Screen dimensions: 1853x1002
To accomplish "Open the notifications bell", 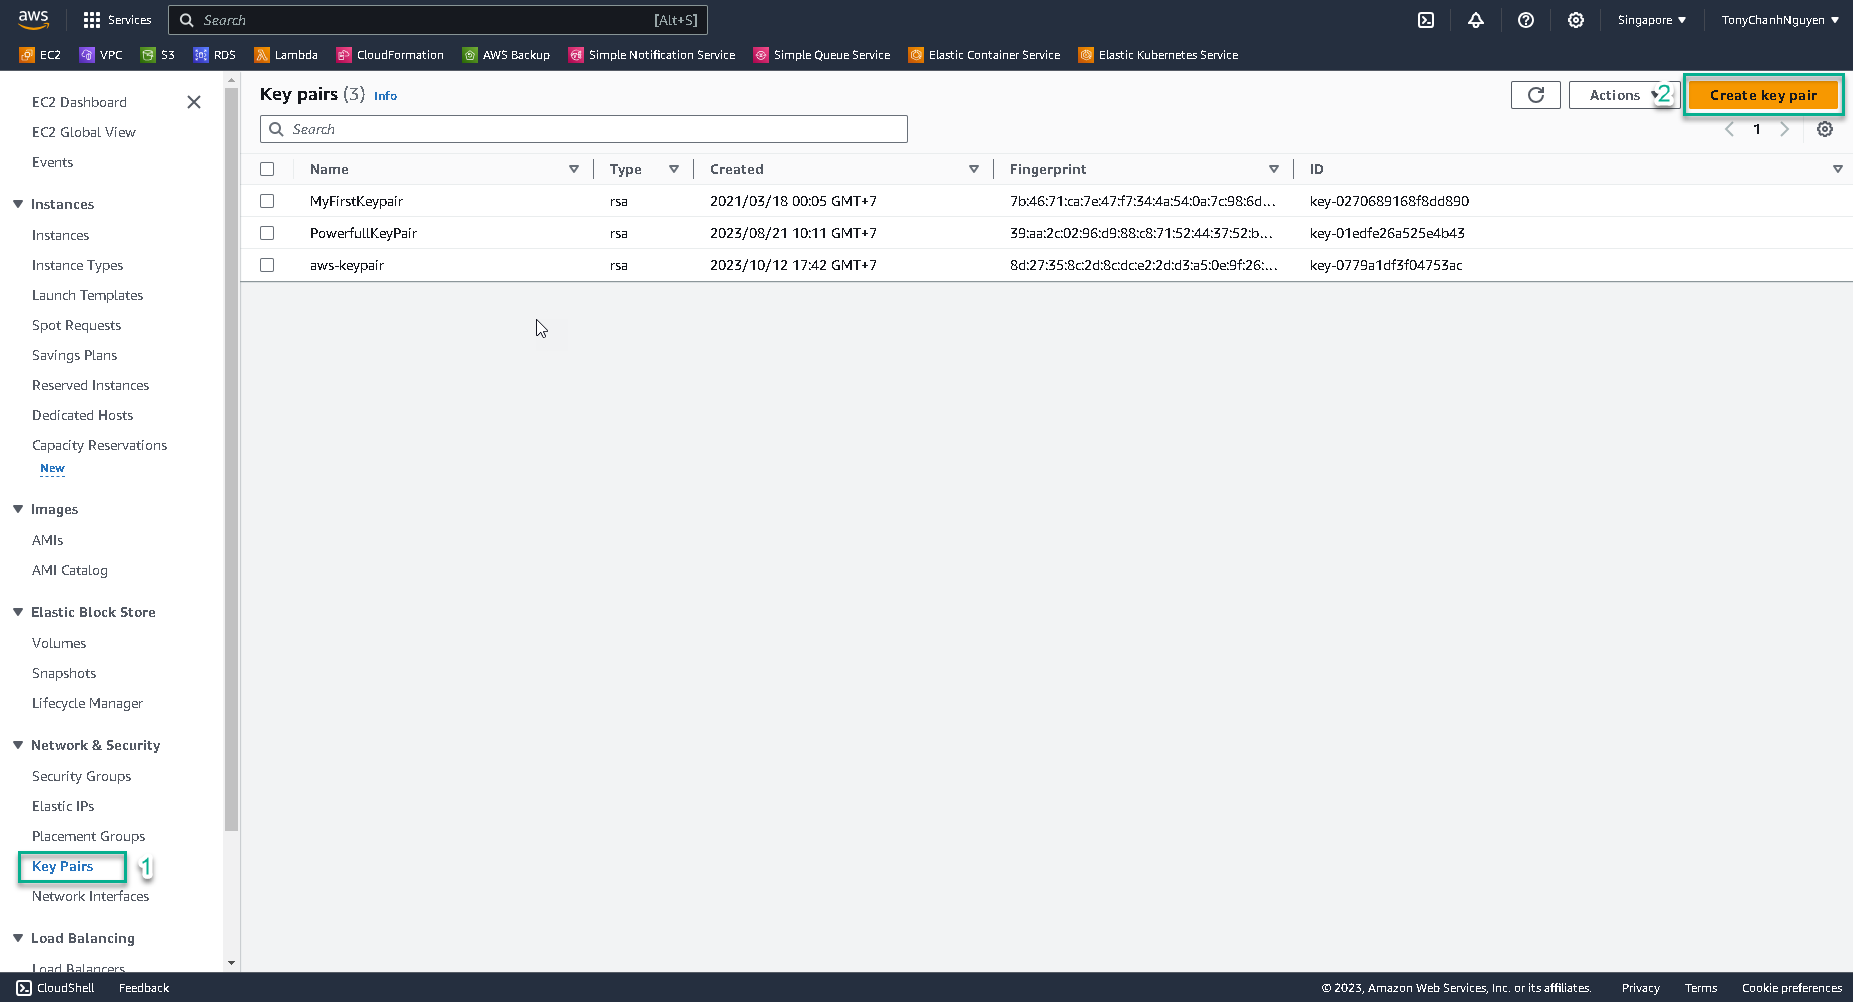I will (x=1476, y=20).
